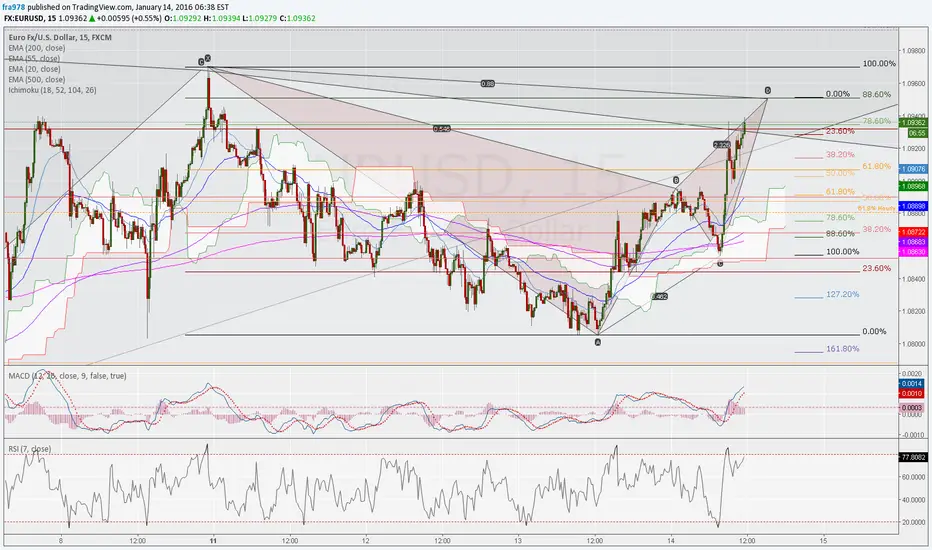
Task: Click the pink 0.0003 histogram value tag
Action: click(x=912, y=408)
